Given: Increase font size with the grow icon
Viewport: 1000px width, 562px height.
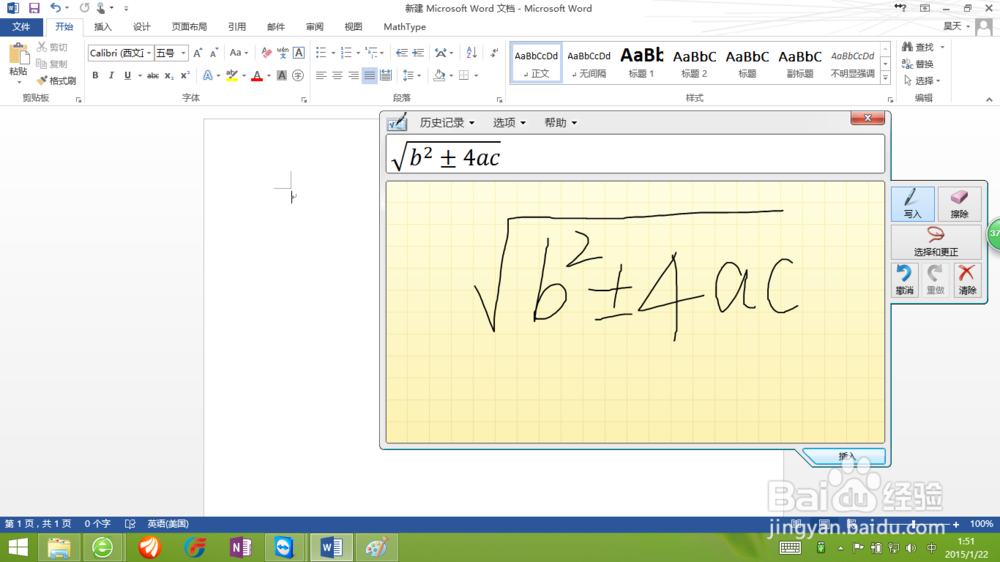Looking at the screenshot, I should (x=198, y=53).
